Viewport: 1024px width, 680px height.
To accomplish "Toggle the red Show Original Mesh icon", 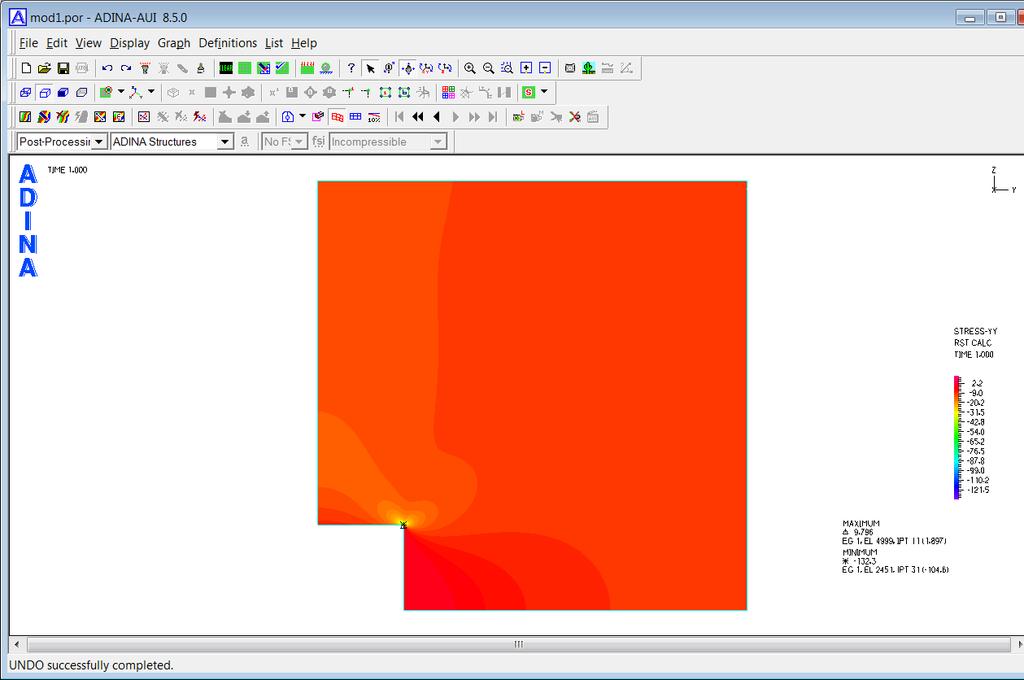I will click(337, 117).
